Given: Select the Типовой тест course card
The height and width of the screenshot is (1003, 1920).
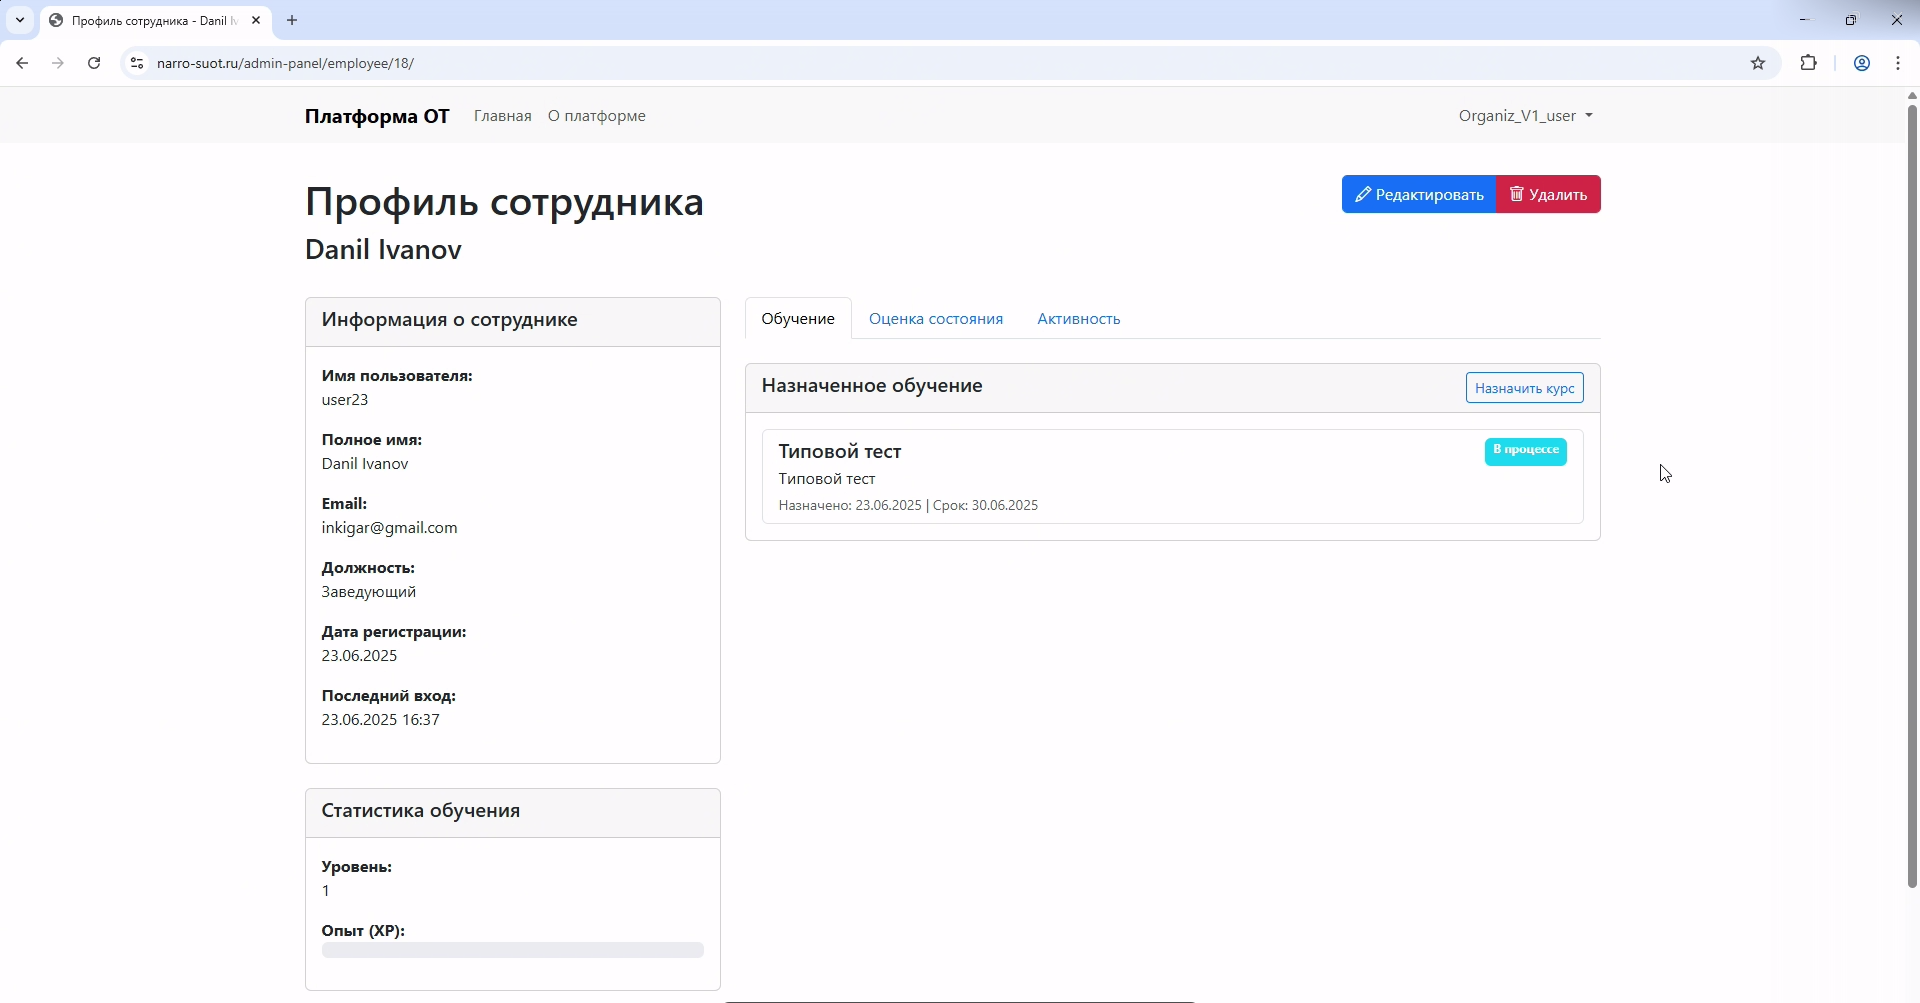Looking at the screenshot, I should click(x=1172, y=477).
